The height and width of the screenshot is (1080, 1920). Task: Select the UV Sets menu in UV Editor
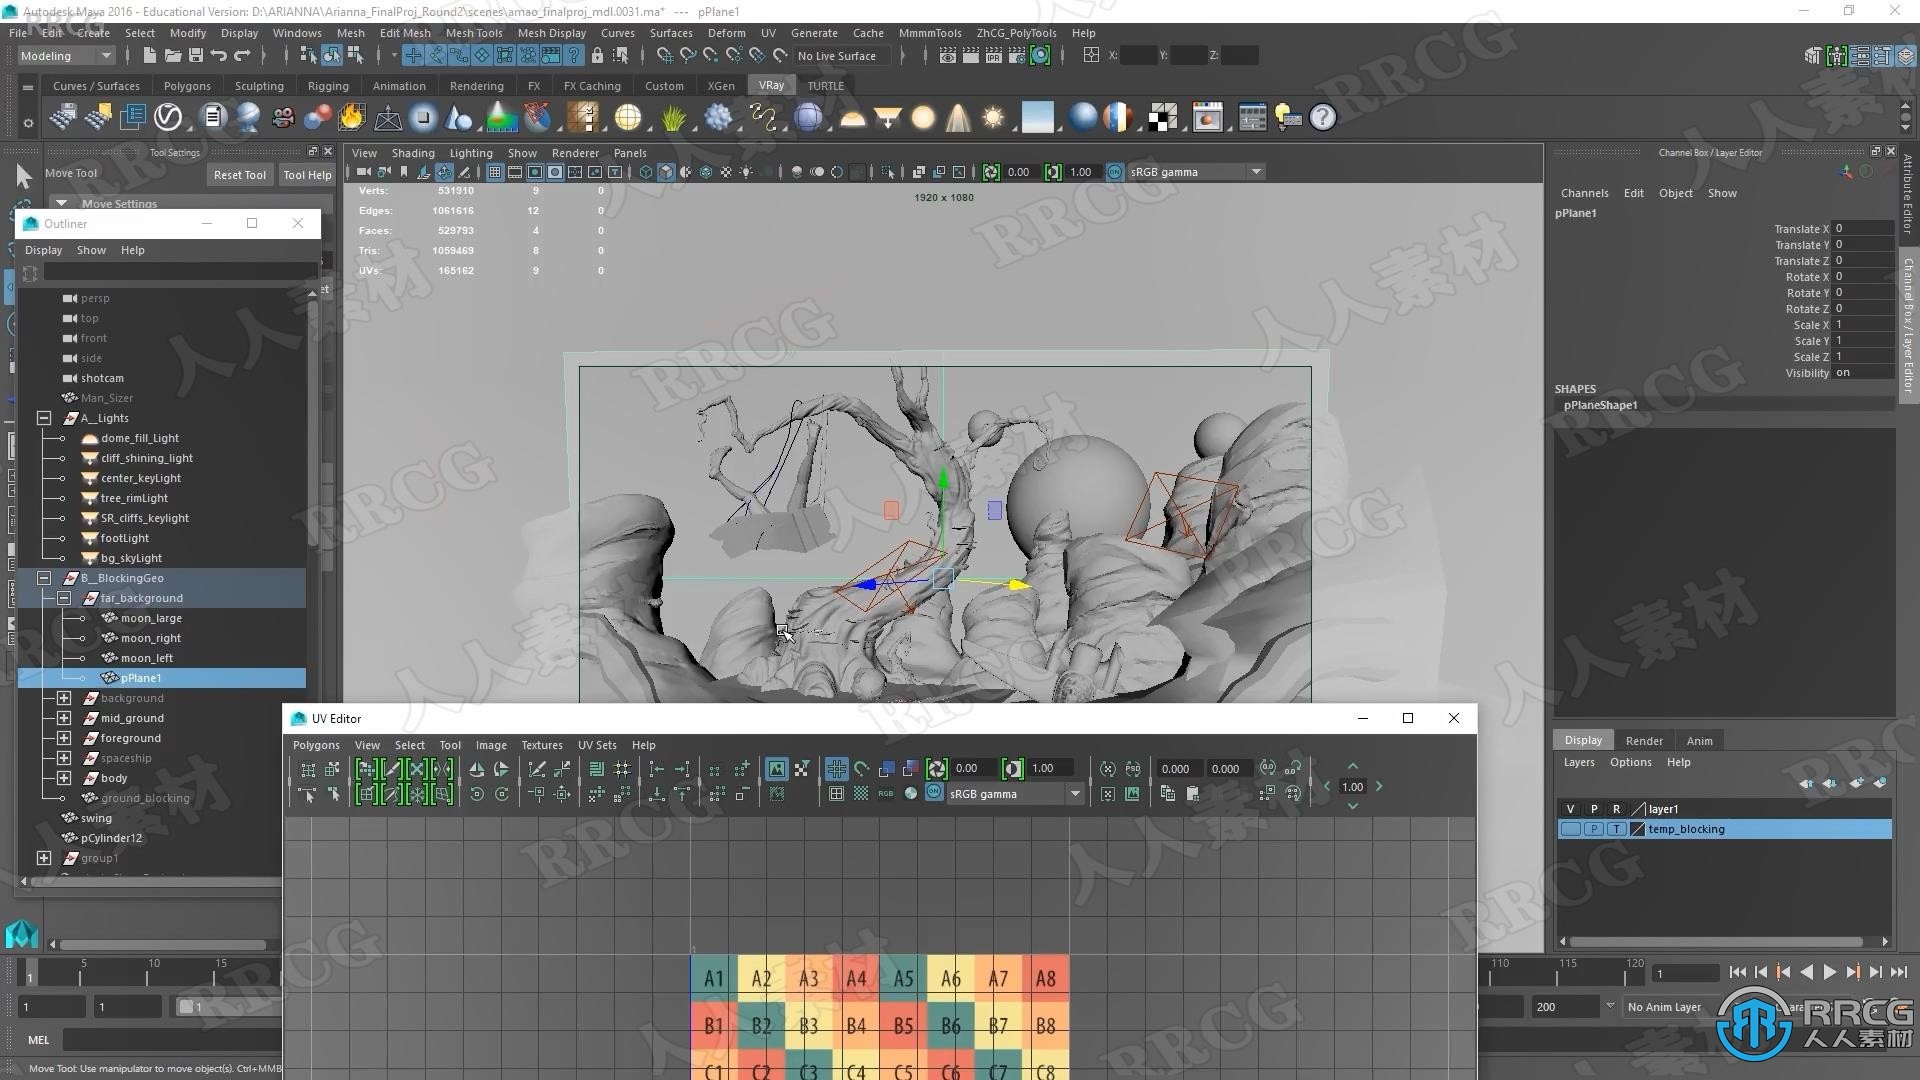(x=597, y=744)
